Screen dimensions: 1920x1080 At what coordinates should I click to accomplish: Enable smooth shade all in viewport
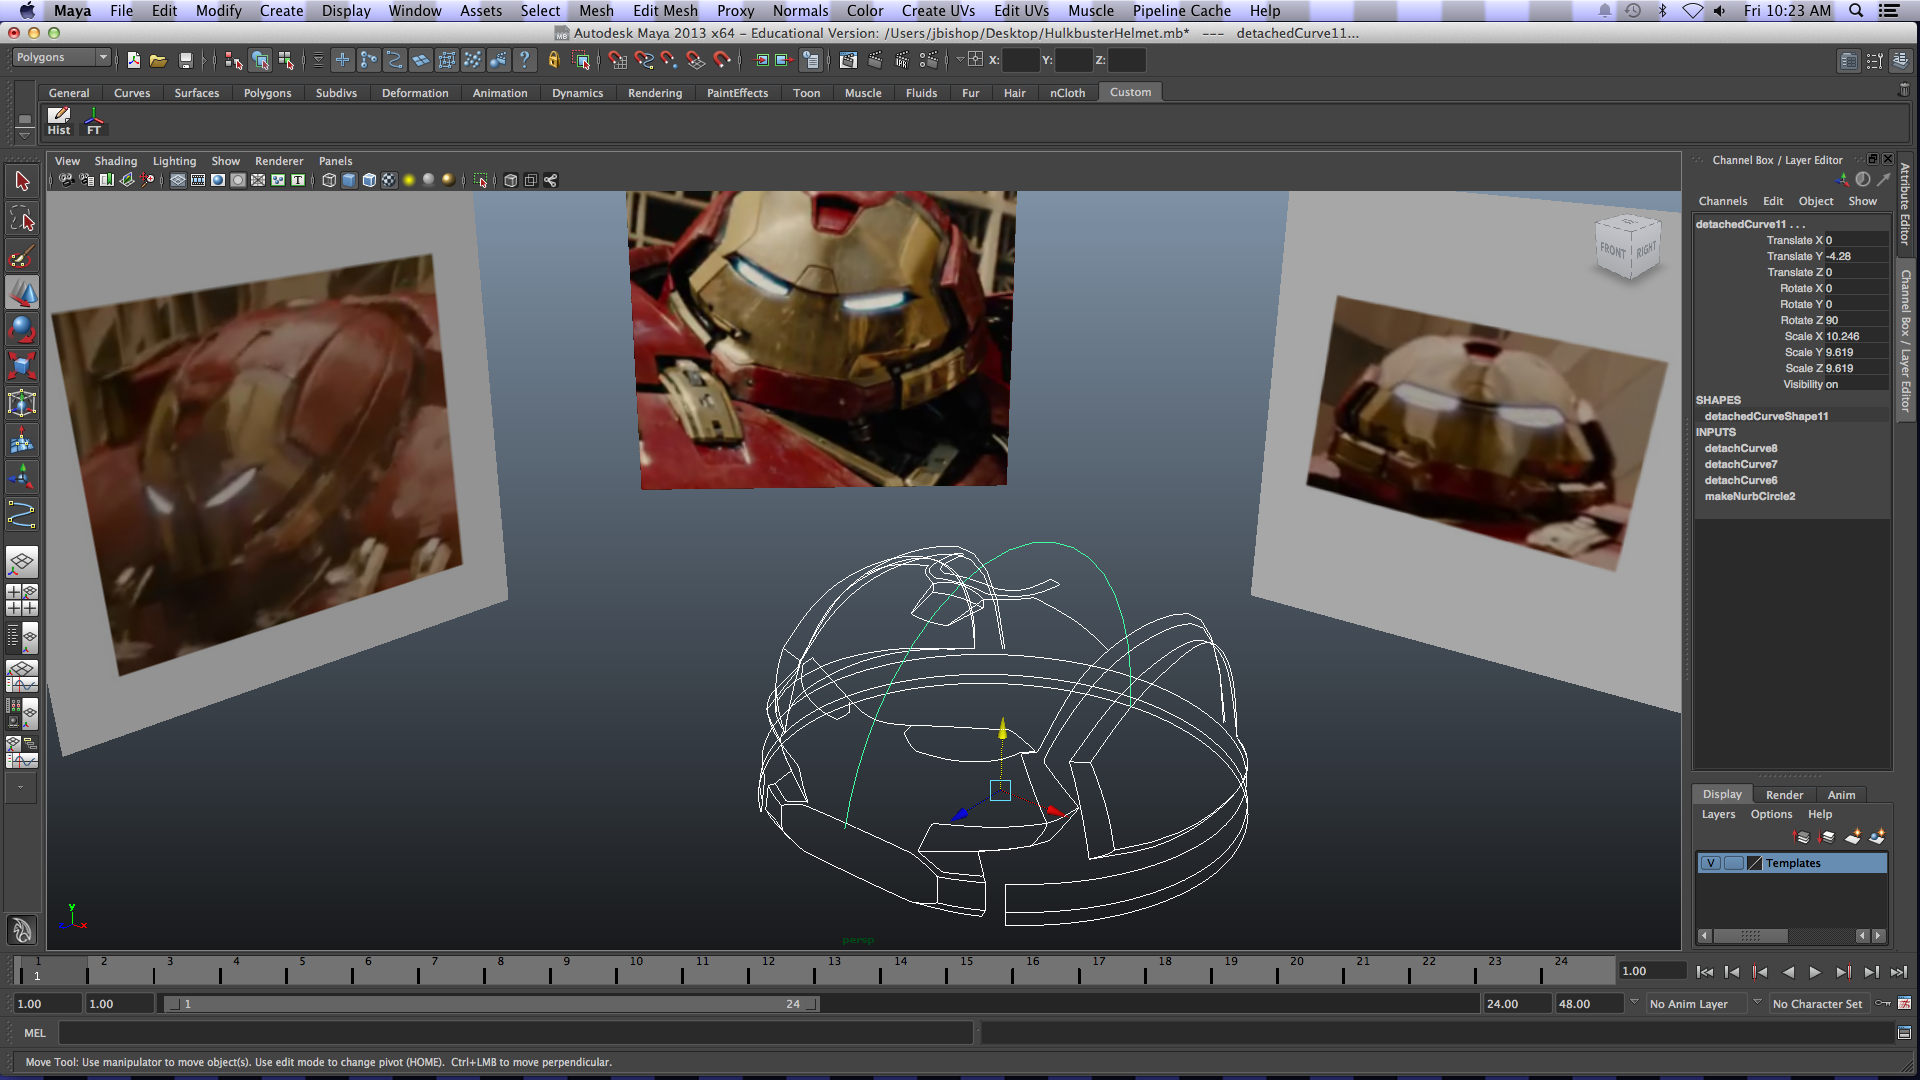[x=349, y=180]
